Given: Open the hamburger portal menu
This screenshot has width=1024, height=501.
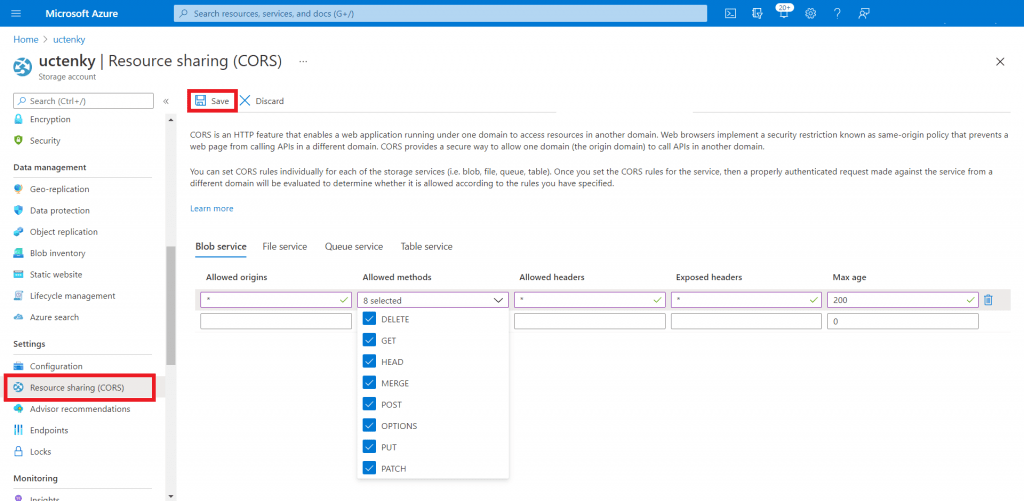Looking at the screenshot, I should pyautogui.click(x=15, y=13).
